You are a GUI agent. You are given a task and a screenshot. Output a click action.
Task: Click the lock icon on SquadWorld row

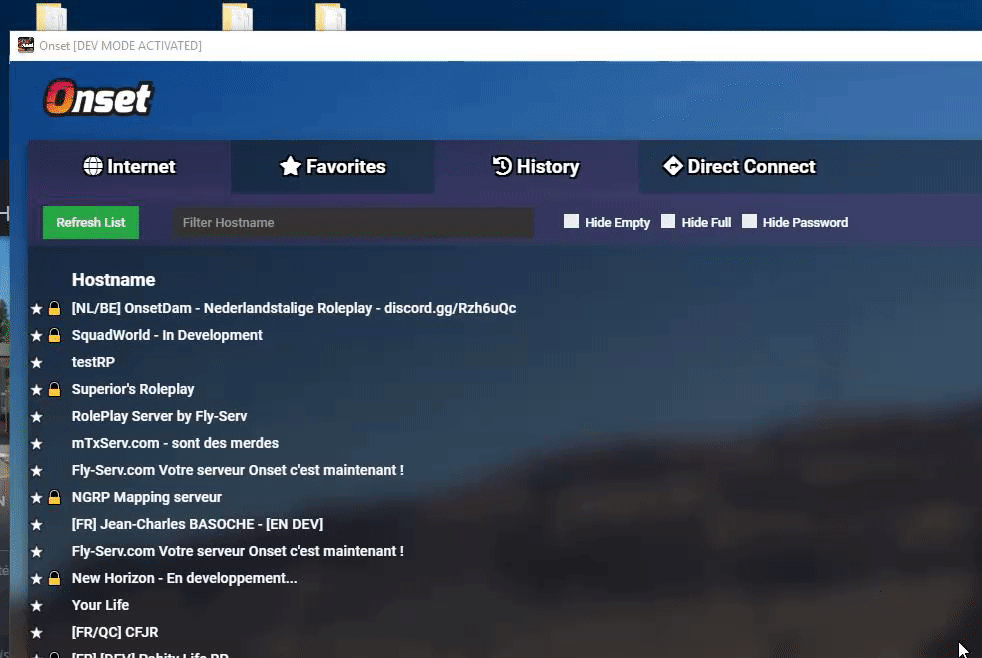[x=54, y=335]
